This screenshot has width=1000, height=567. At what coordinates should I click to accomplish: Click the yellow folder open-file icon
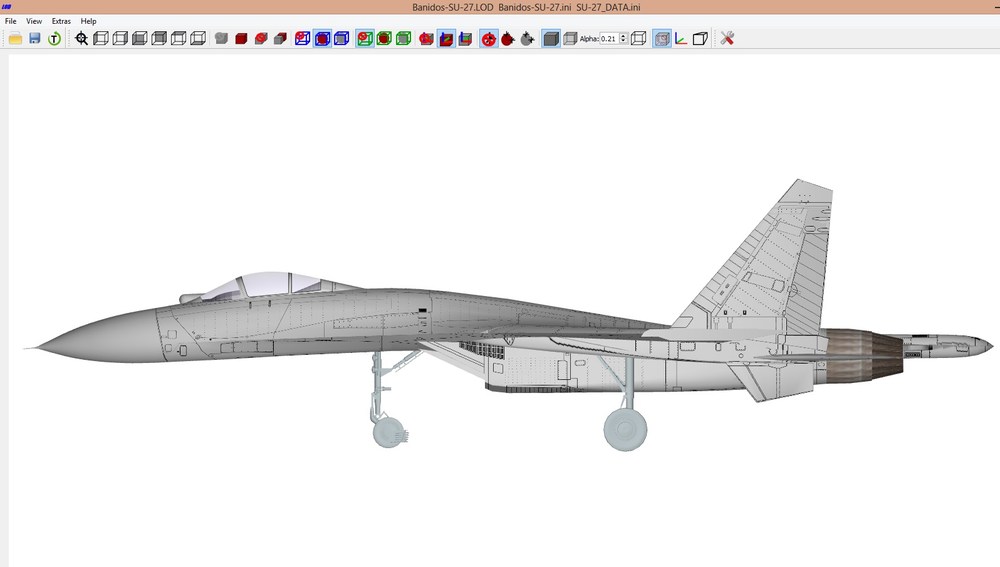15,38
